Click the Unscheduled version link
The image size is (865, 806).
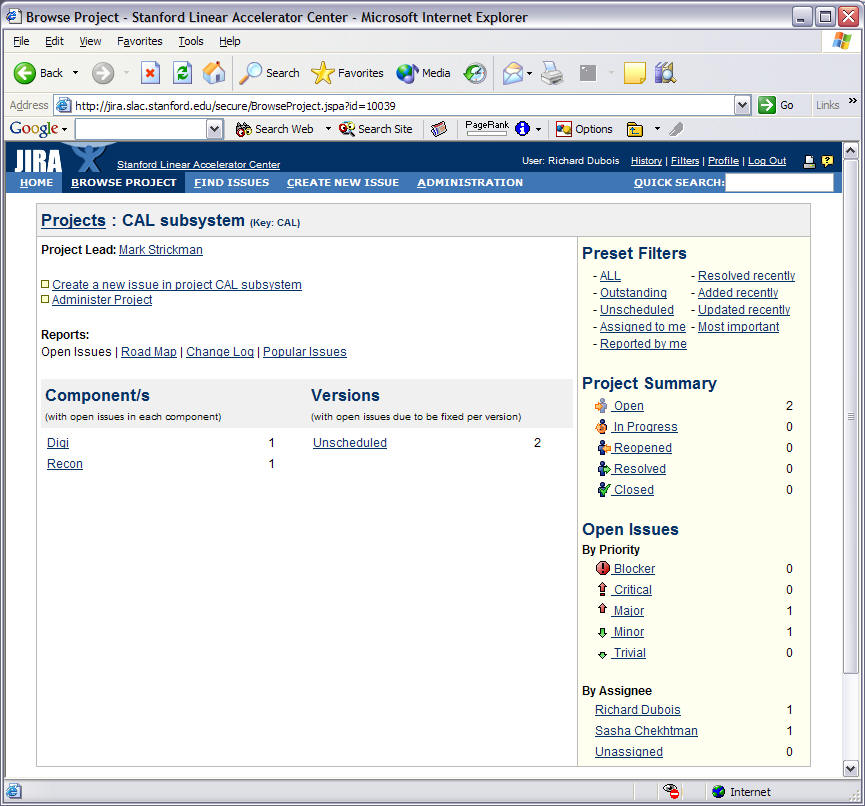coord(350,442)
